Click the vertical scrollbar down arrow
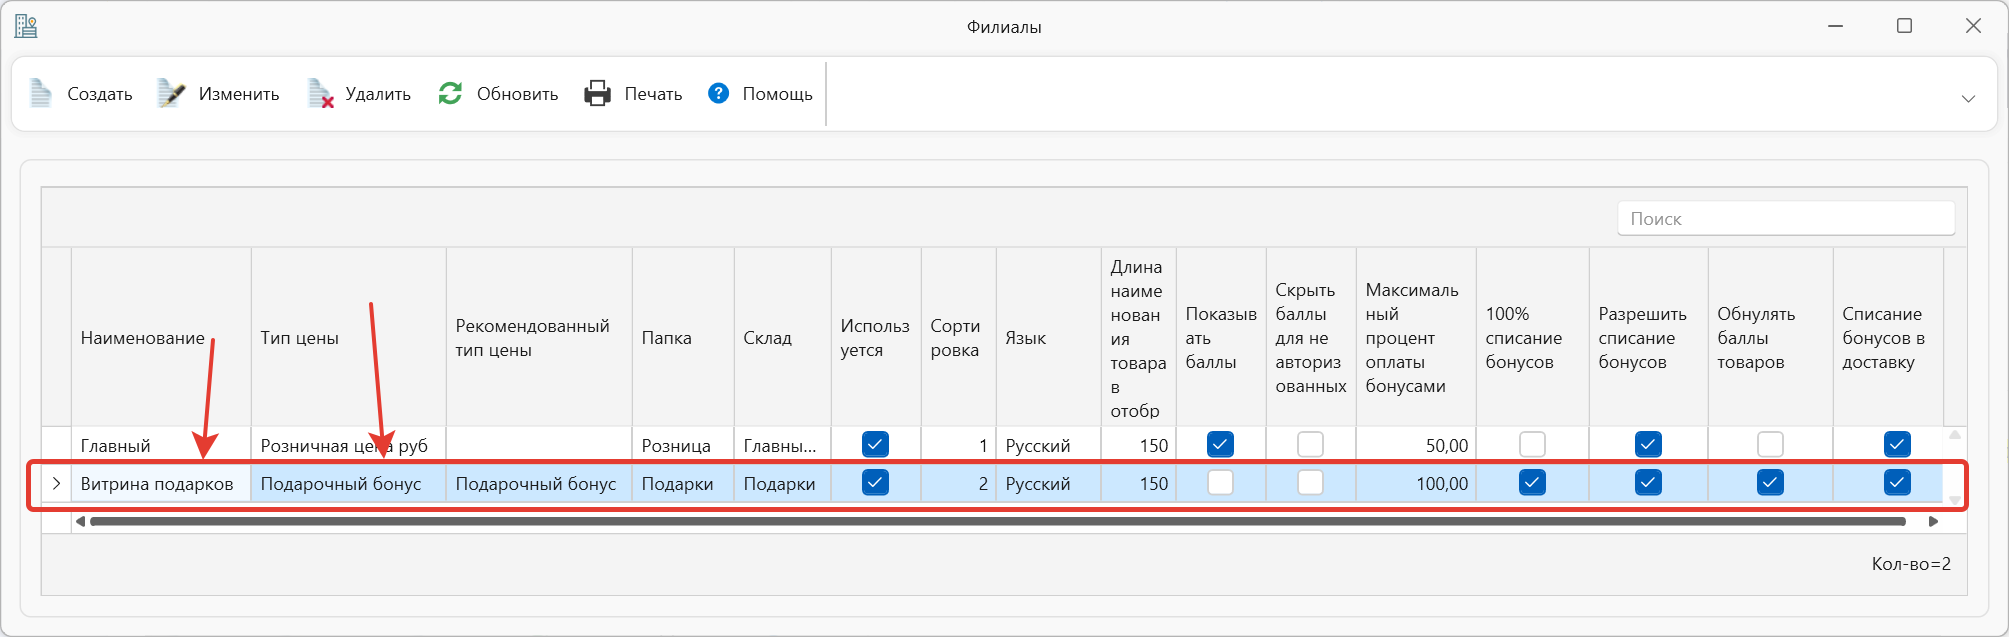The image size is (2009, 637). (1954, 499)
